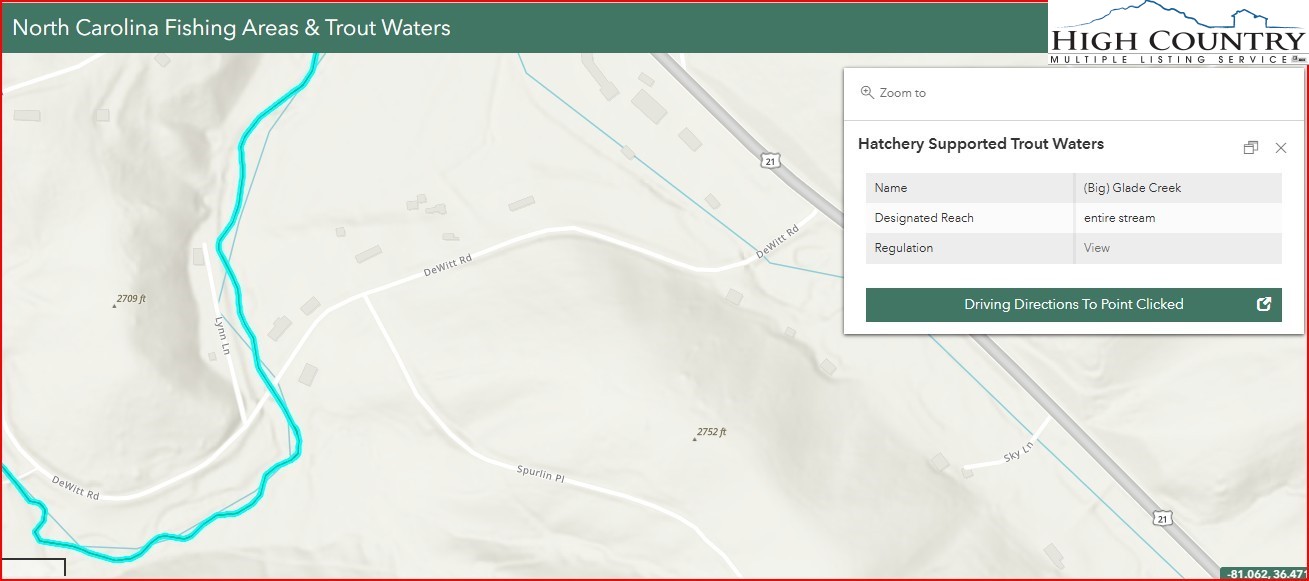Click the DeWitt Rd label near highway 21
The width and height of the screenshot is (1309, 581).
[x=777, y=243]
